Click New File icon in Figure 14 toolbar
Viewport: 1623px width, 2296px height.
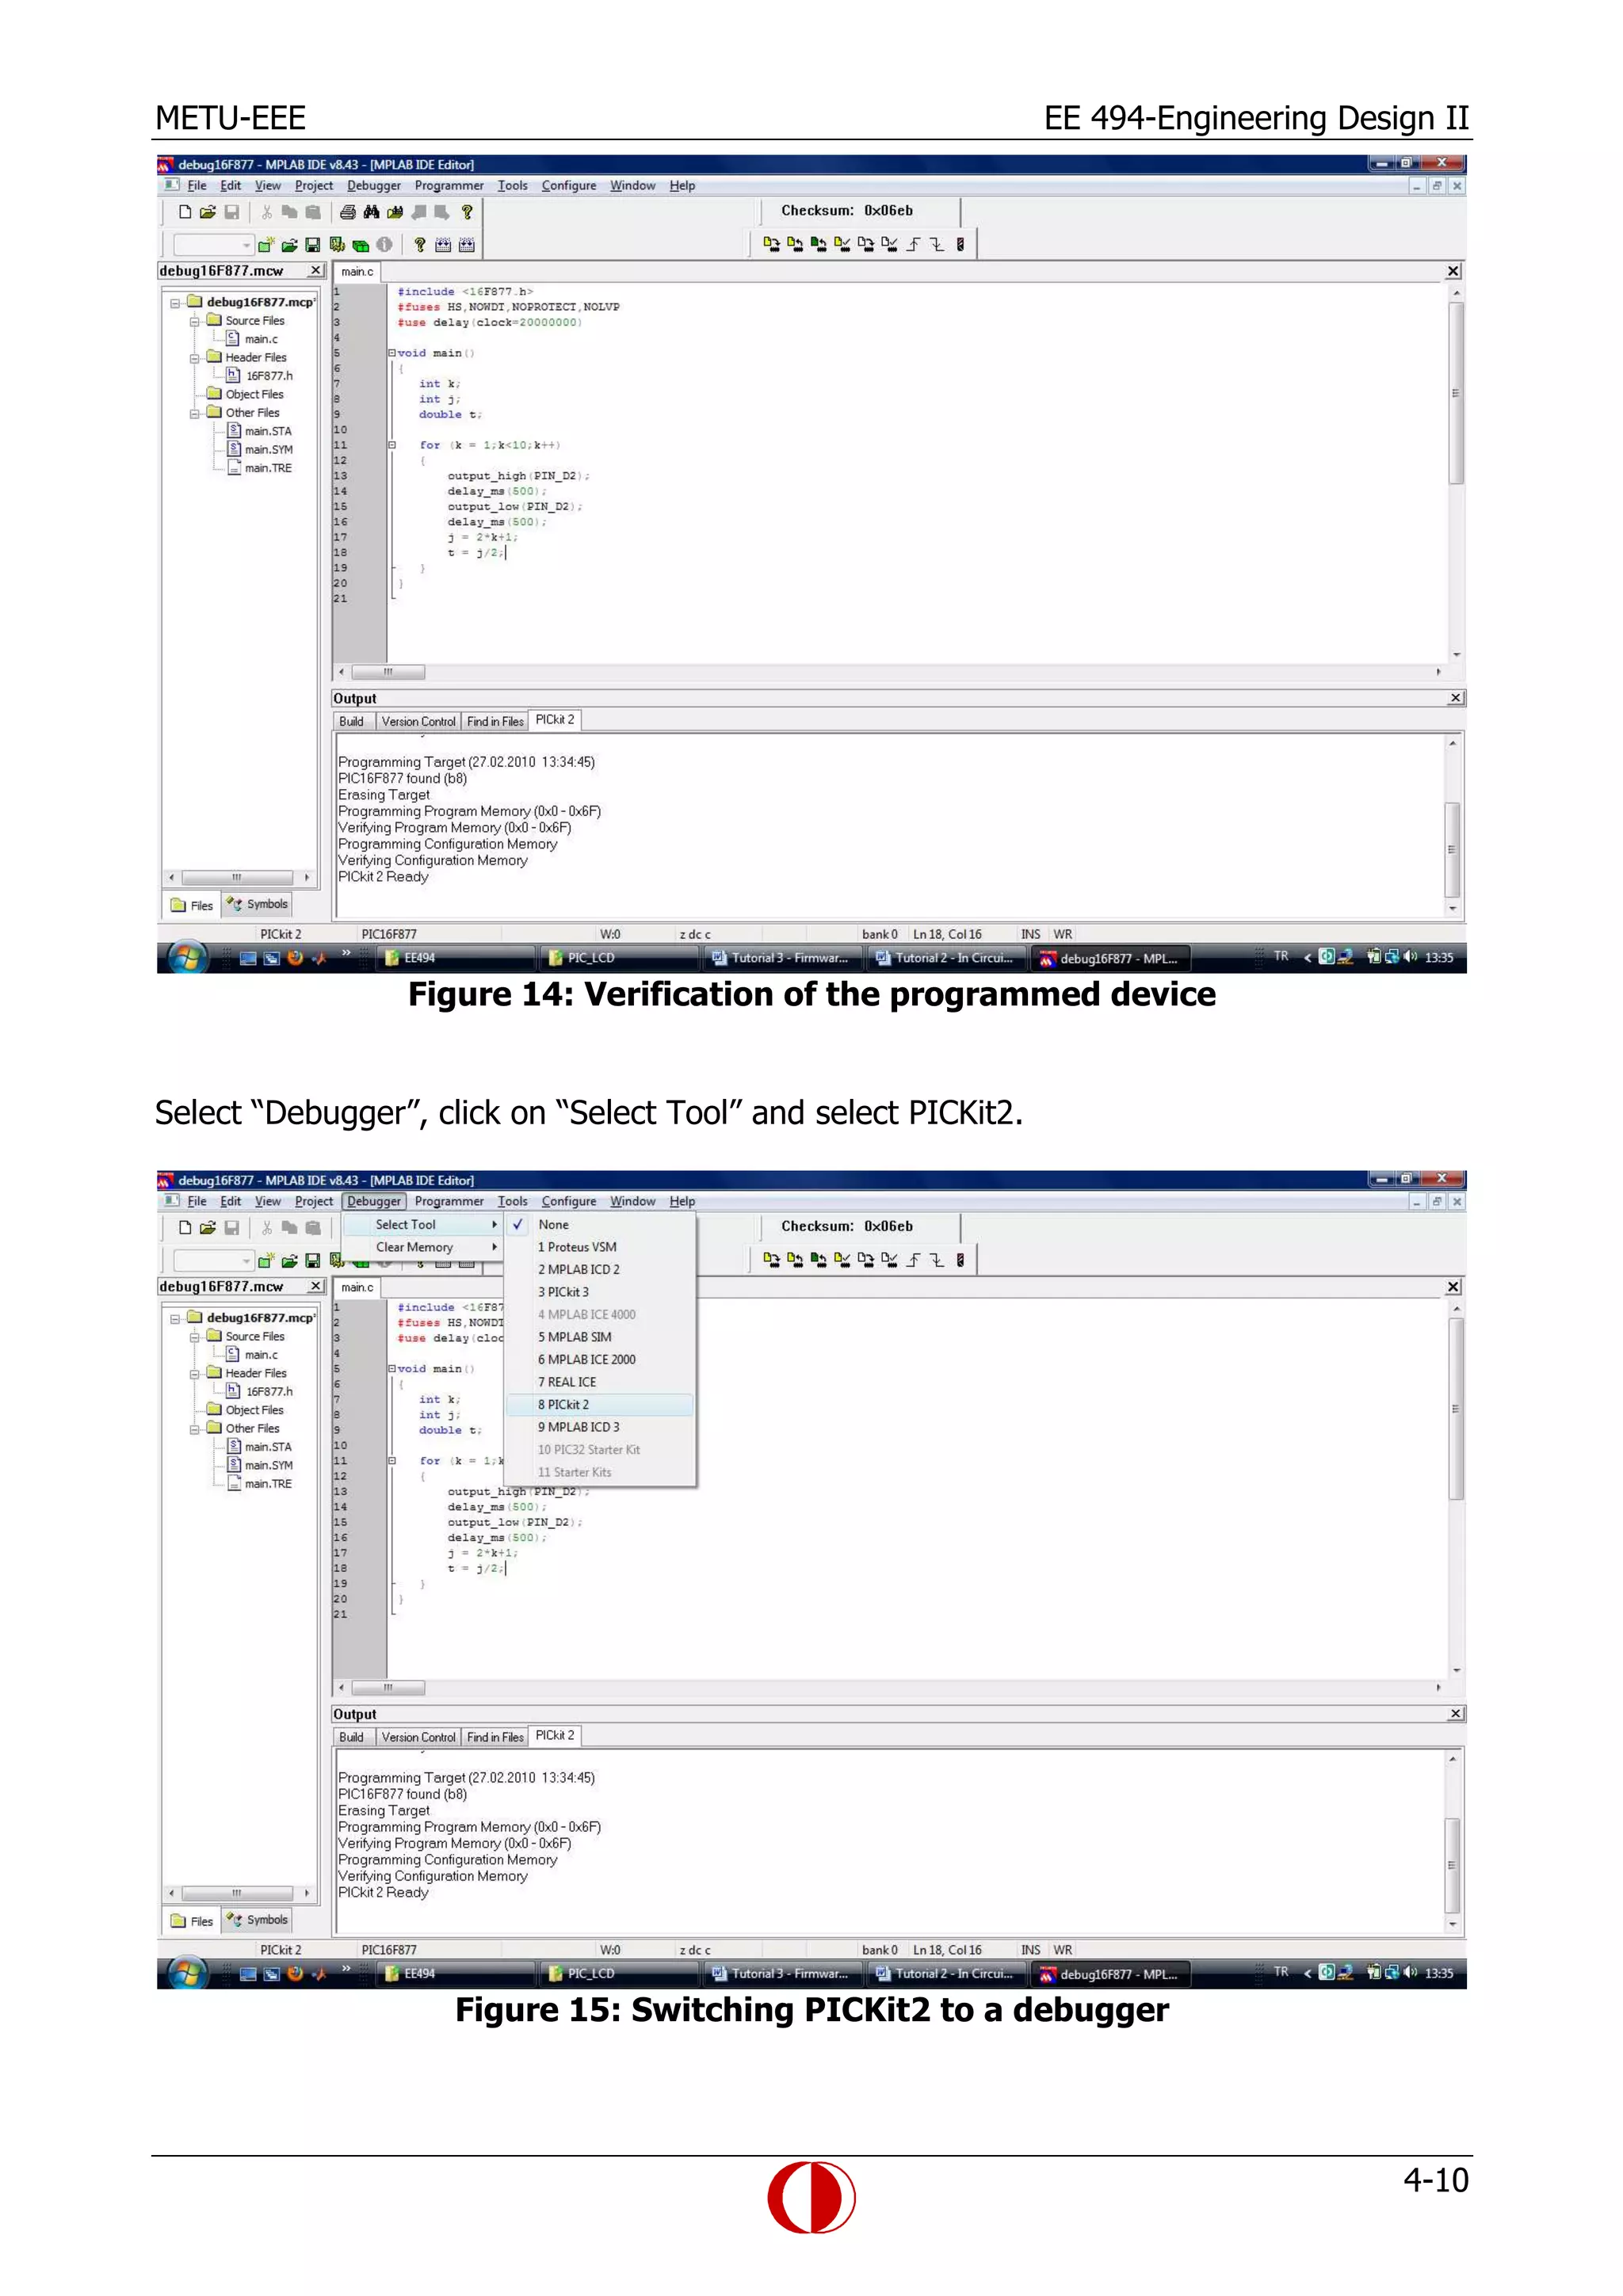click(x=185, y=212)
